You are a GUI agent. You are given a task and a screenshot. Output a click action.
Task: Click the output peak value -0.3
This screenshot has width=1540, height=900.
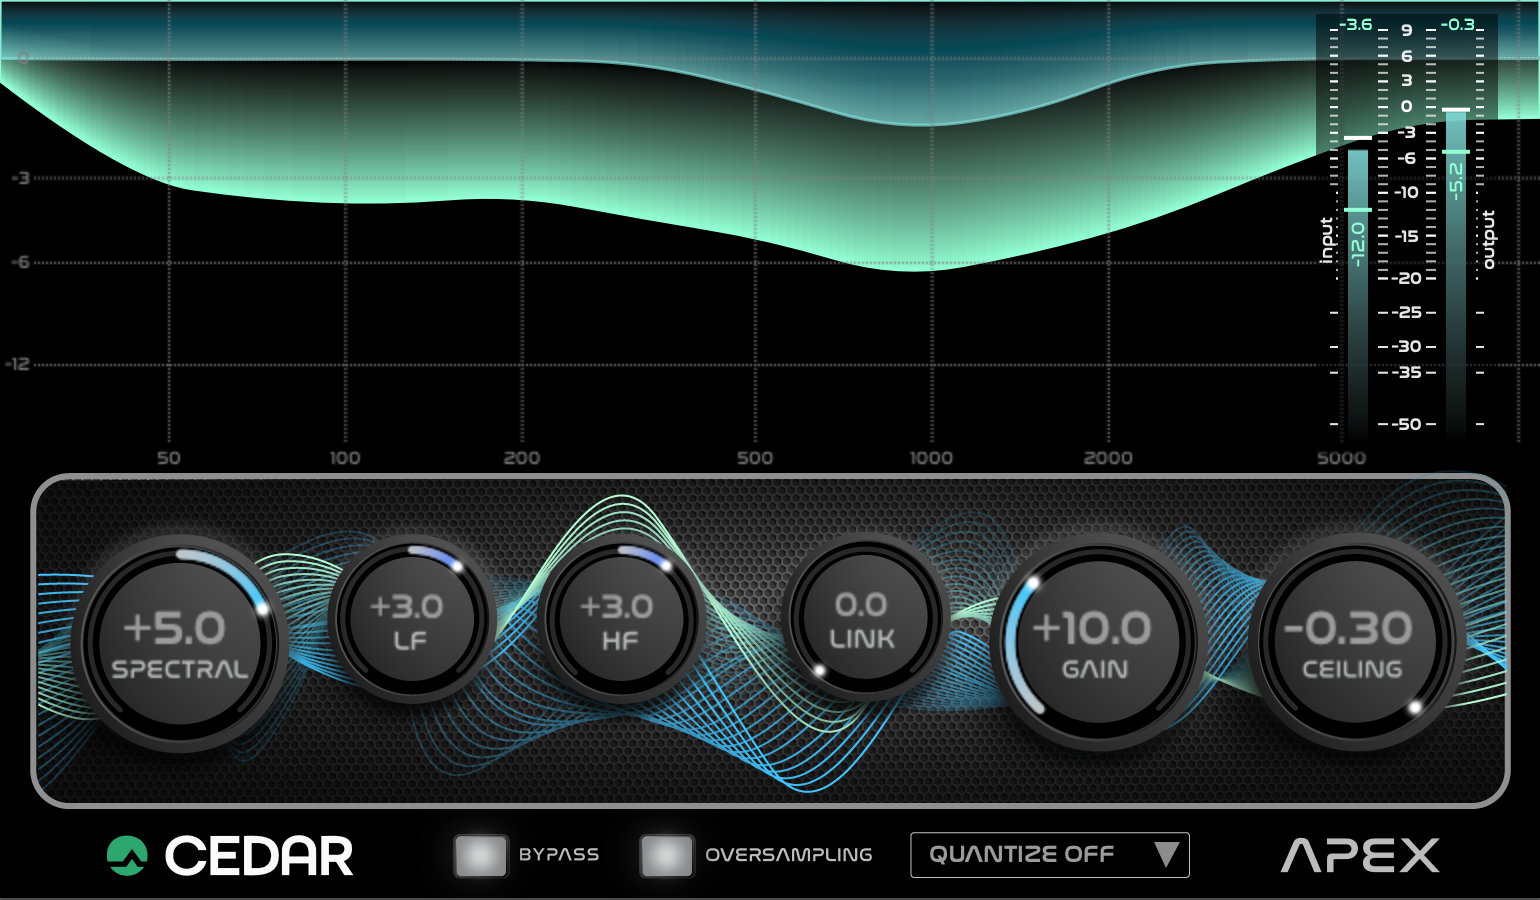1459,25
